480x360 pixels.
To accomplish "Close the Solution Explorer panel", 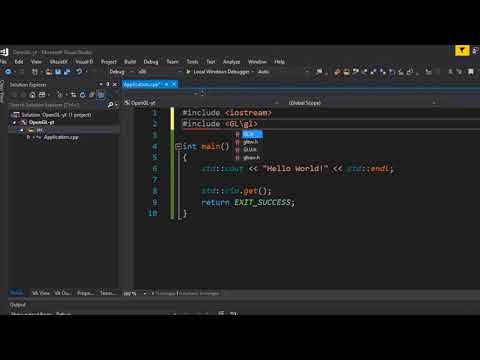I will click(x=115, y=84).
